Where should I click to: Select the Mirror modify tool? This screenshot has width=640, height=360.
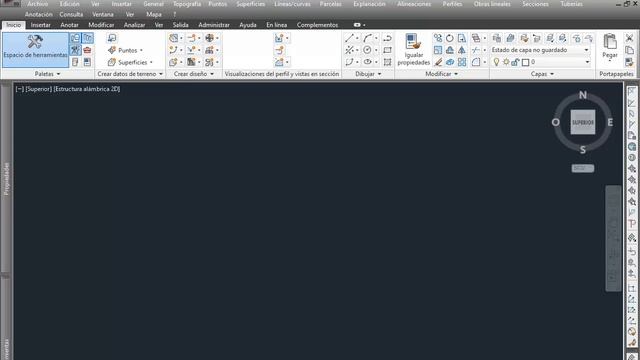tap(461, 50)
